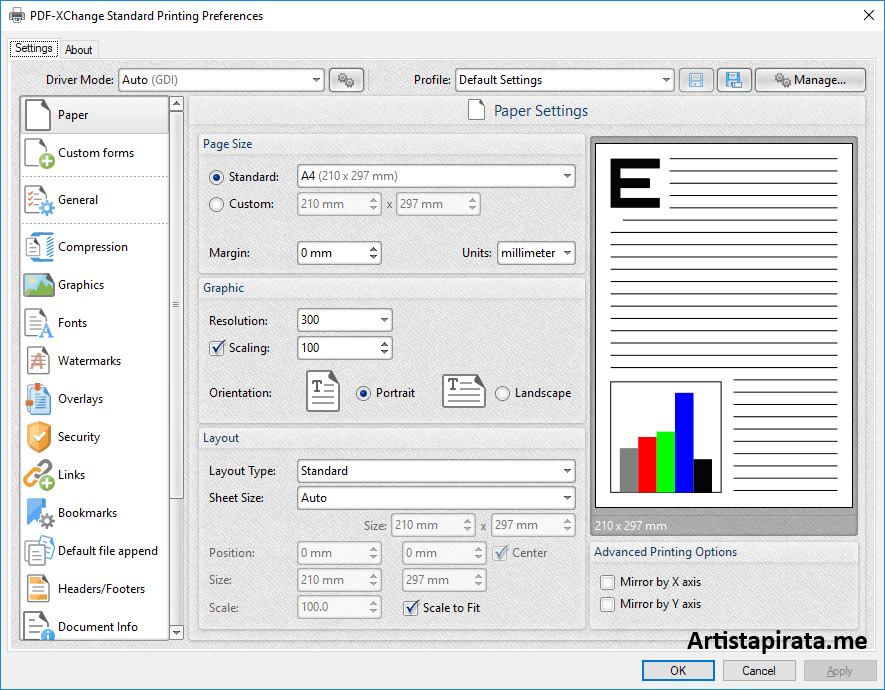The image size is (885, 690).
Task: Expand the Profile selection list
Action: (665, 80)
